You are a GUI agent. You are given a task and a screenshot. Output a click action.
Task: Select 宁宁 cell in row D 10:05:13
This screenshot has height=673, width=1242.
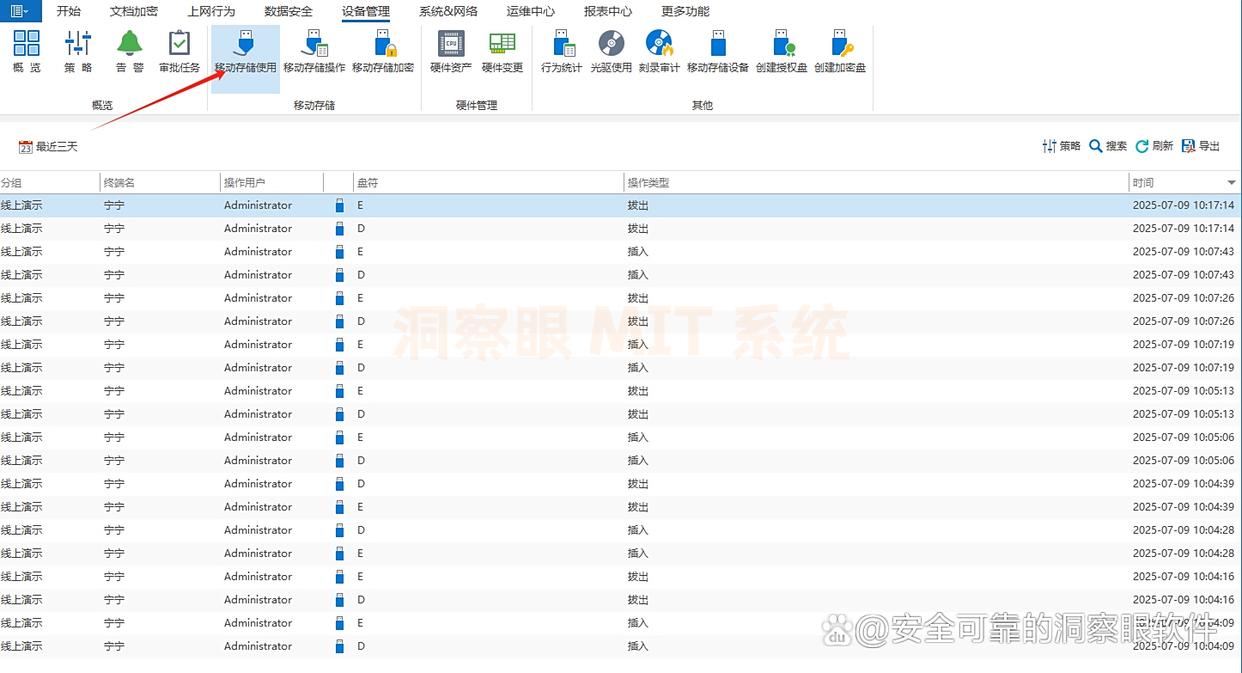(114, 414)
